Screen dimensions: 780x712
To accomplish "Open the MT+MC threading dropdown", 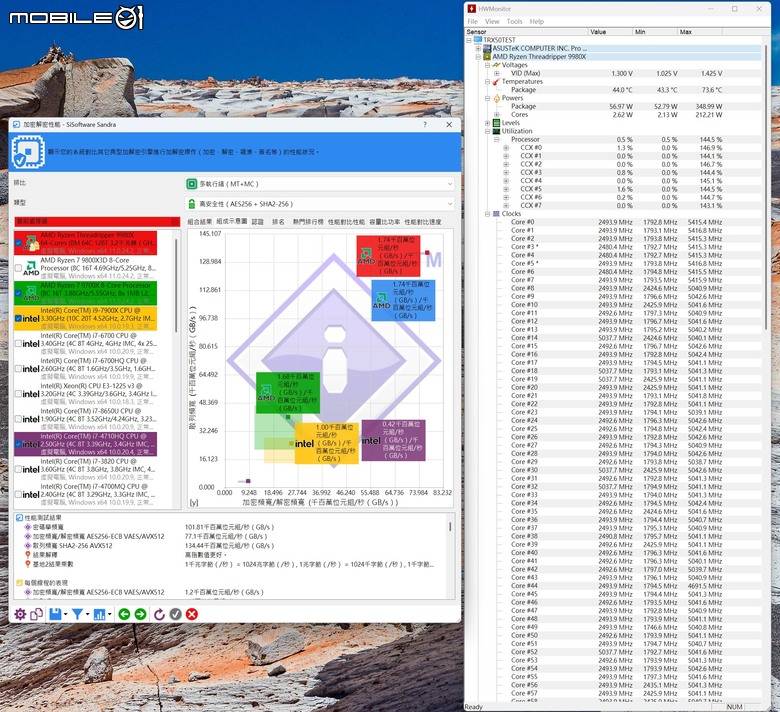I will click(320, 184).
